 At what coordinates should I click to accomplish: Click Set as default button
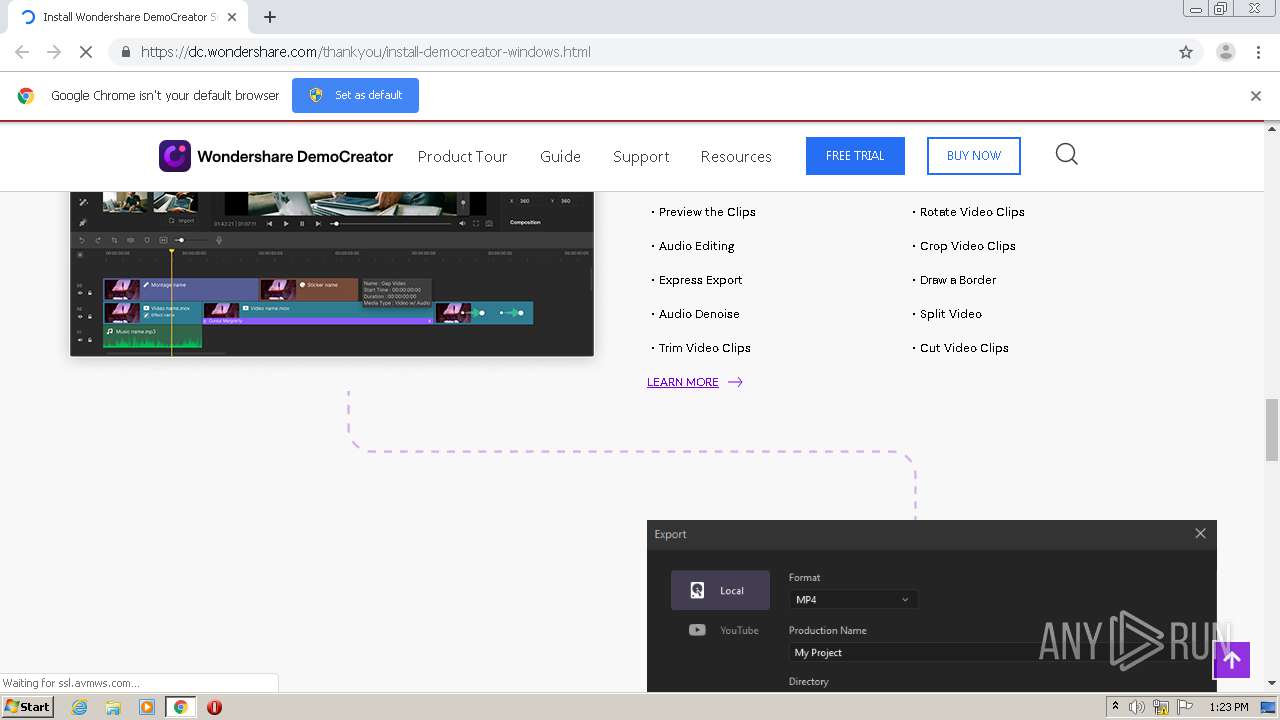(x=355, y=95)
